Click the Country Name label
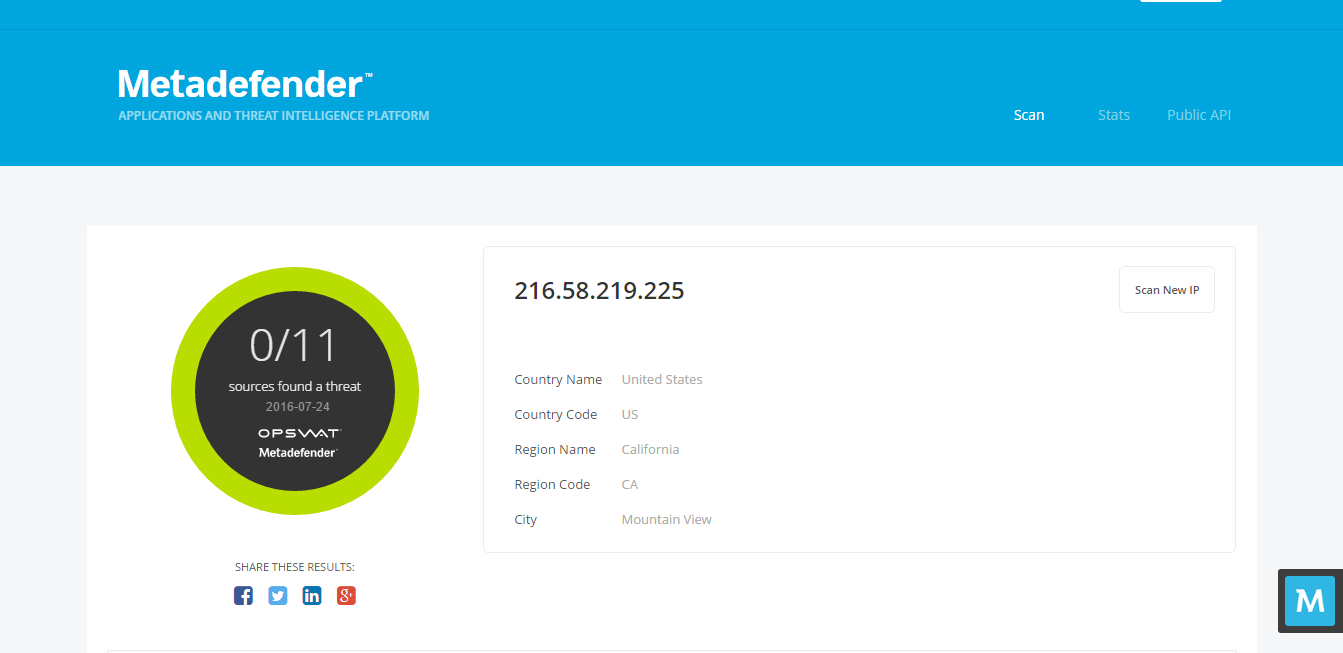The image size is (1343, 653). click(x=558, y=380)
